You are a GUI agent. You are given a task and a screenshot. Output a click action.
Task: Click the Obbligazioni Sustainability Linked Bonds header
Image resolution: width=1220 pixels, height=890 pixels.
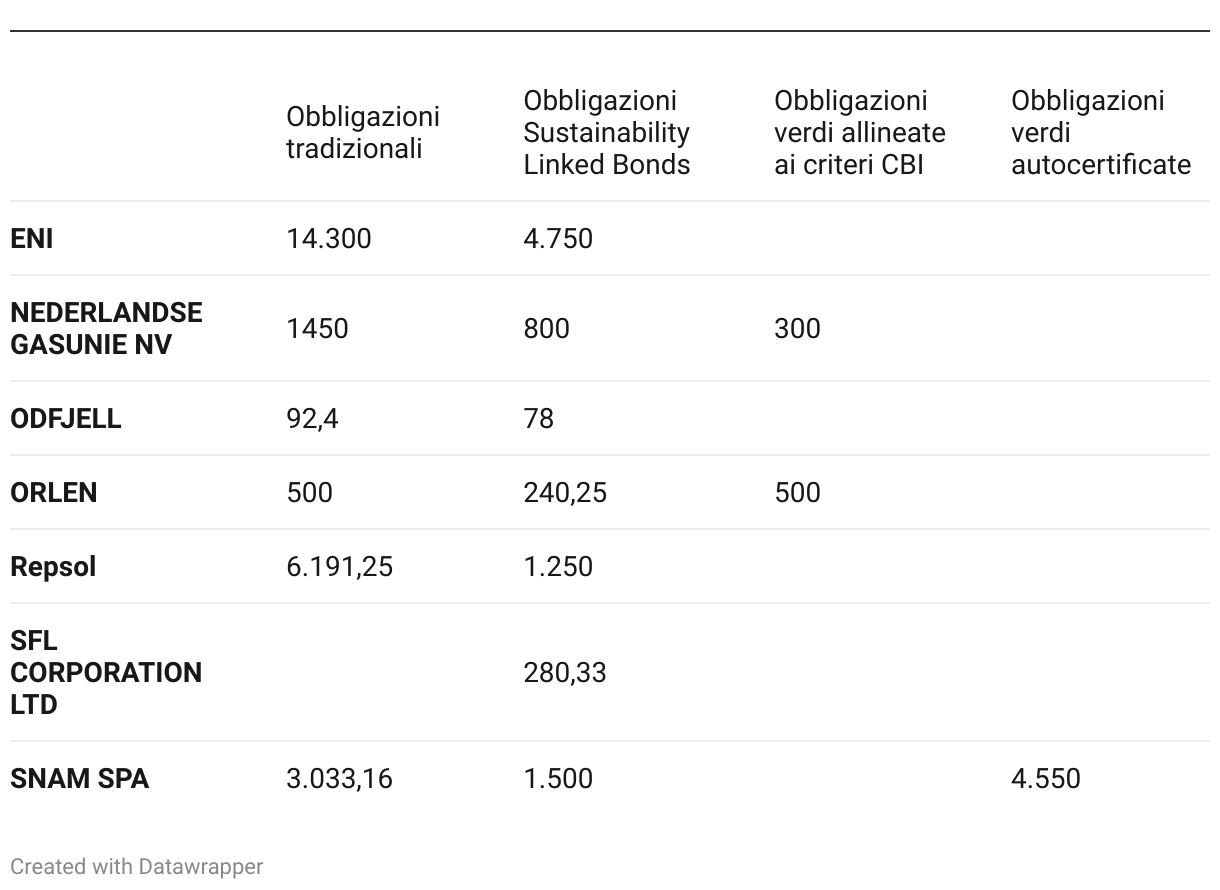coord(606,133)
